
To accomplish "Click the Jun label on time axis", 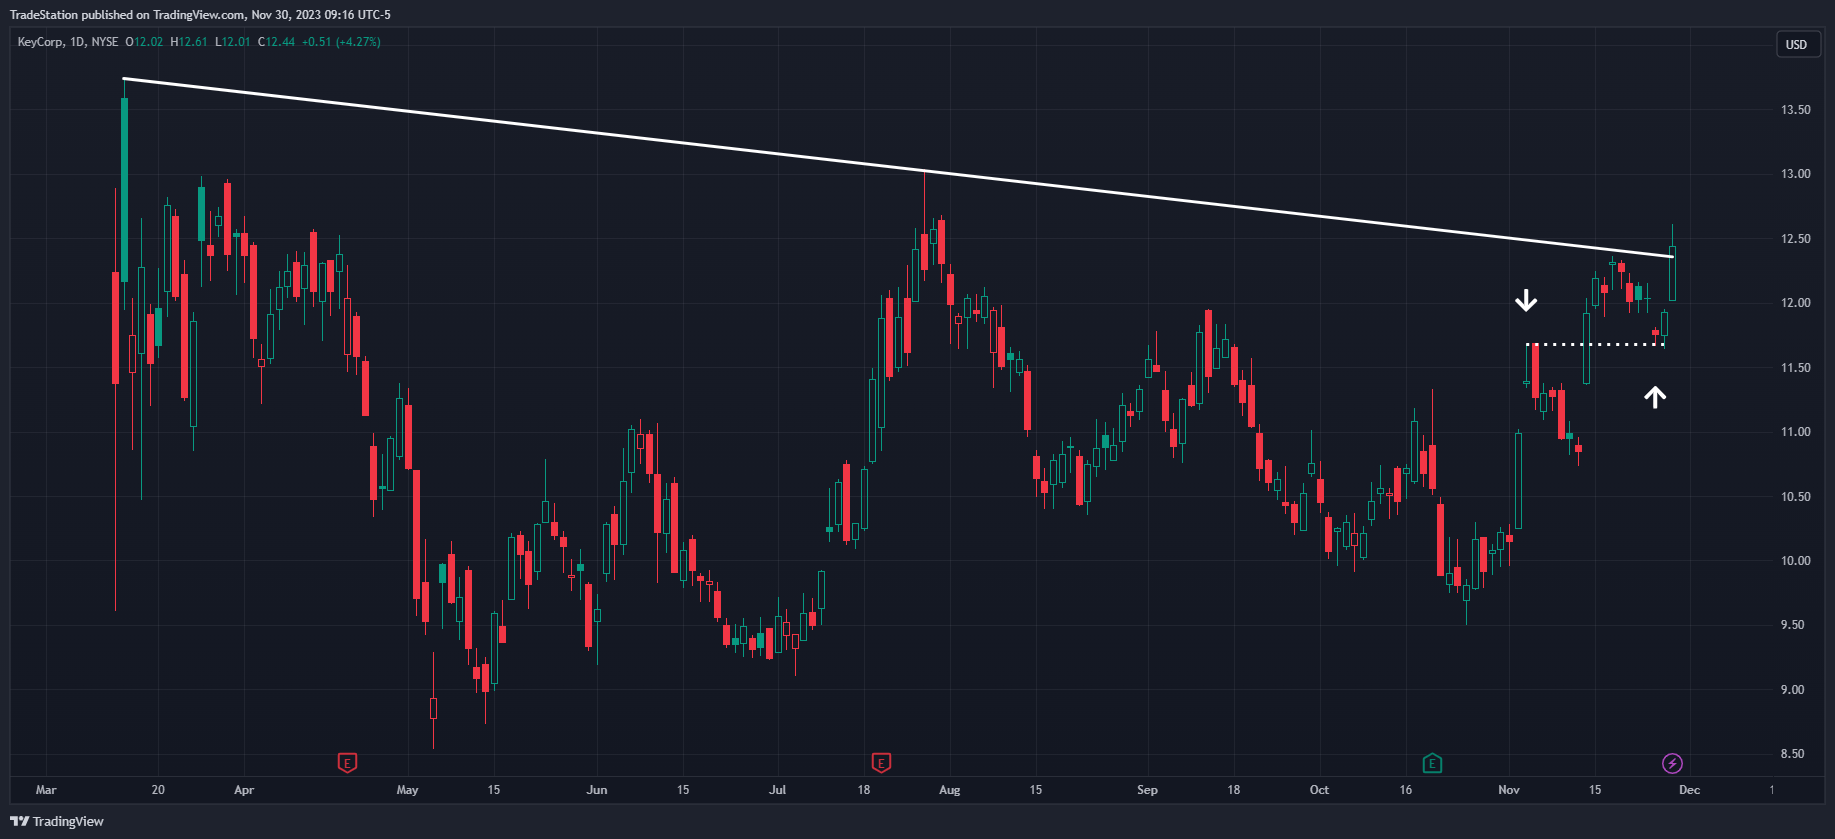I will coord(597,790).
